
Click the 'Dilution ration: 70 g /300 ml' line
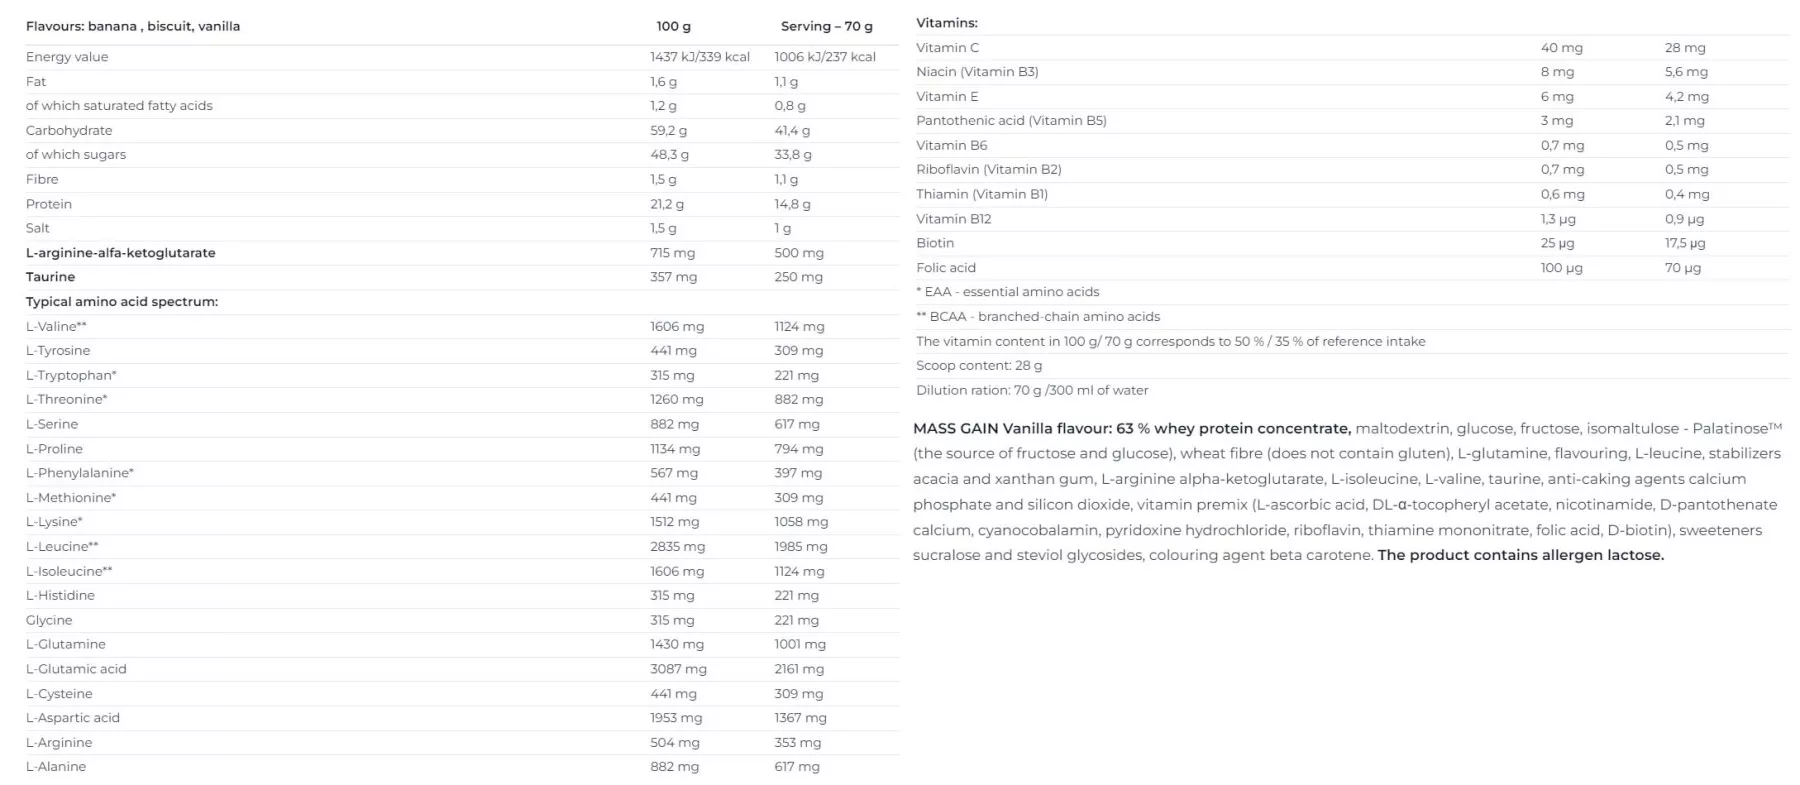(x=1032, y=391)
